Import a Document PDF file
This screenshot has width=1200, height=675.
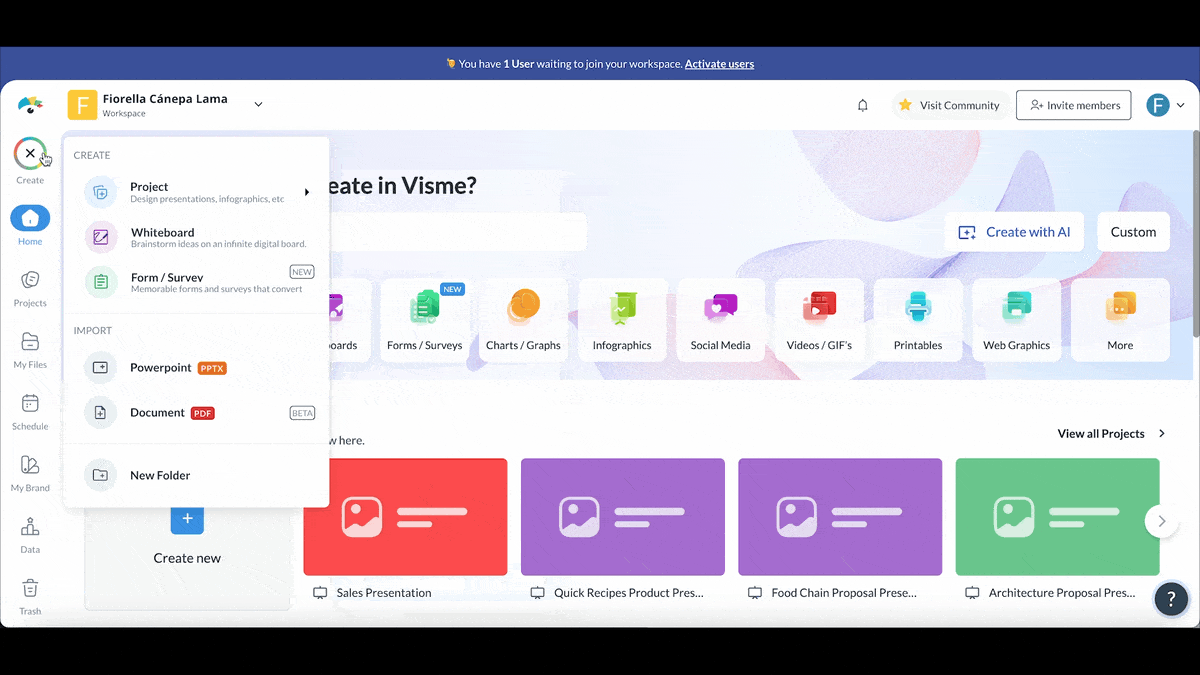(197, 413)
